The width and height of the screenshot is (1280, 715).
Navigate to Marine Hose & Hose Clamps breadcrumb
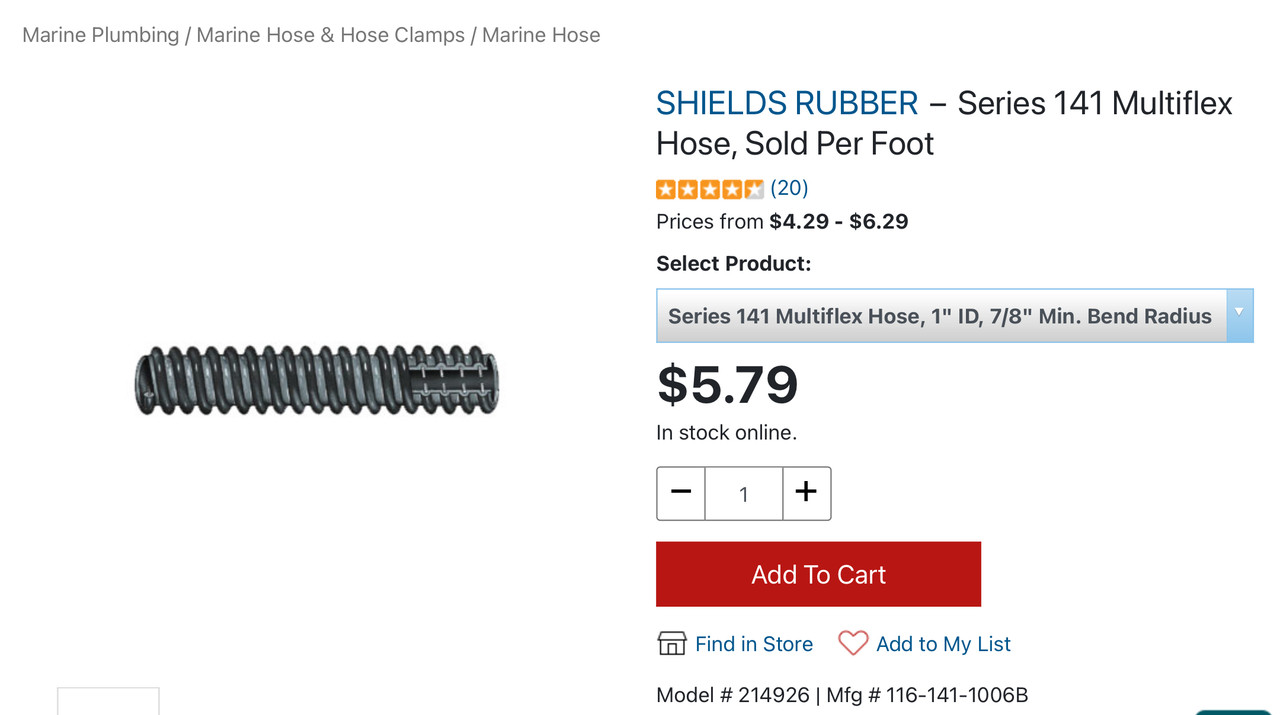point(330,35)
